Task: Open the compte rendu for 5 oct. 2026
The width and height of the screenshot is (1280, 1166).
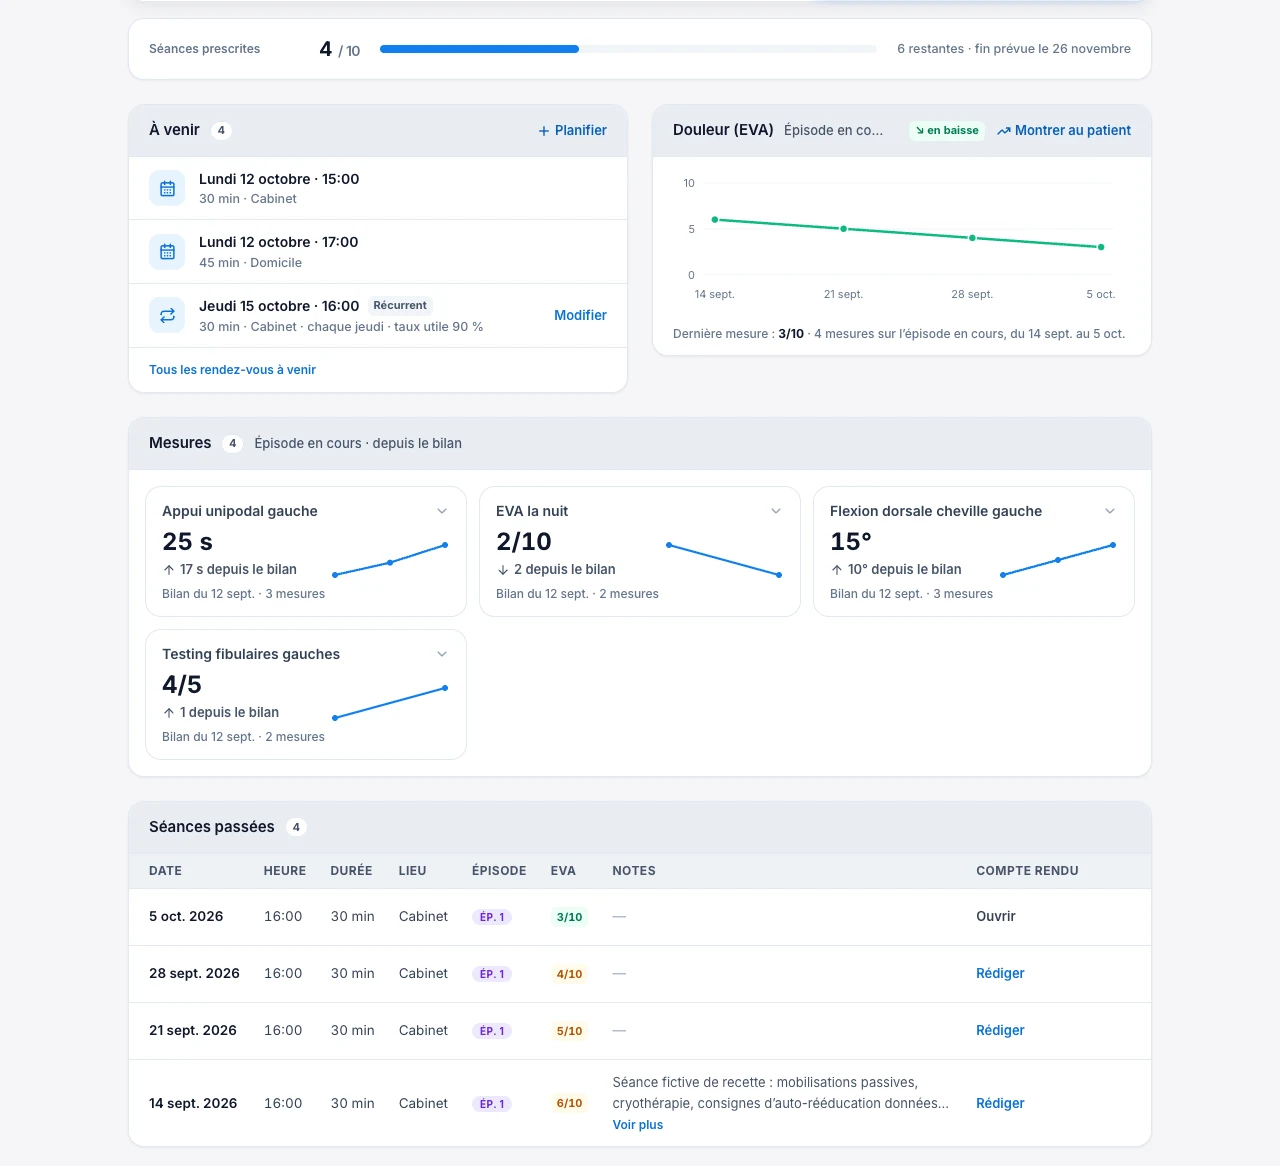Action: point(996,917)
